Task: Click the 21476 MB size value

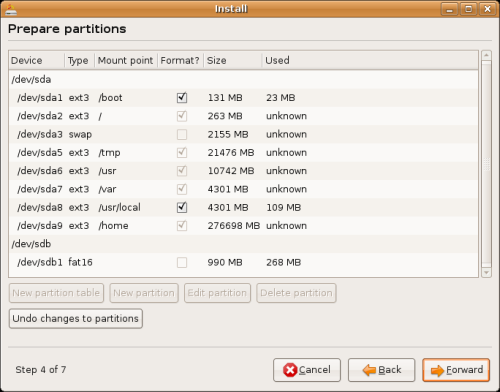Action: pos(231,153)
